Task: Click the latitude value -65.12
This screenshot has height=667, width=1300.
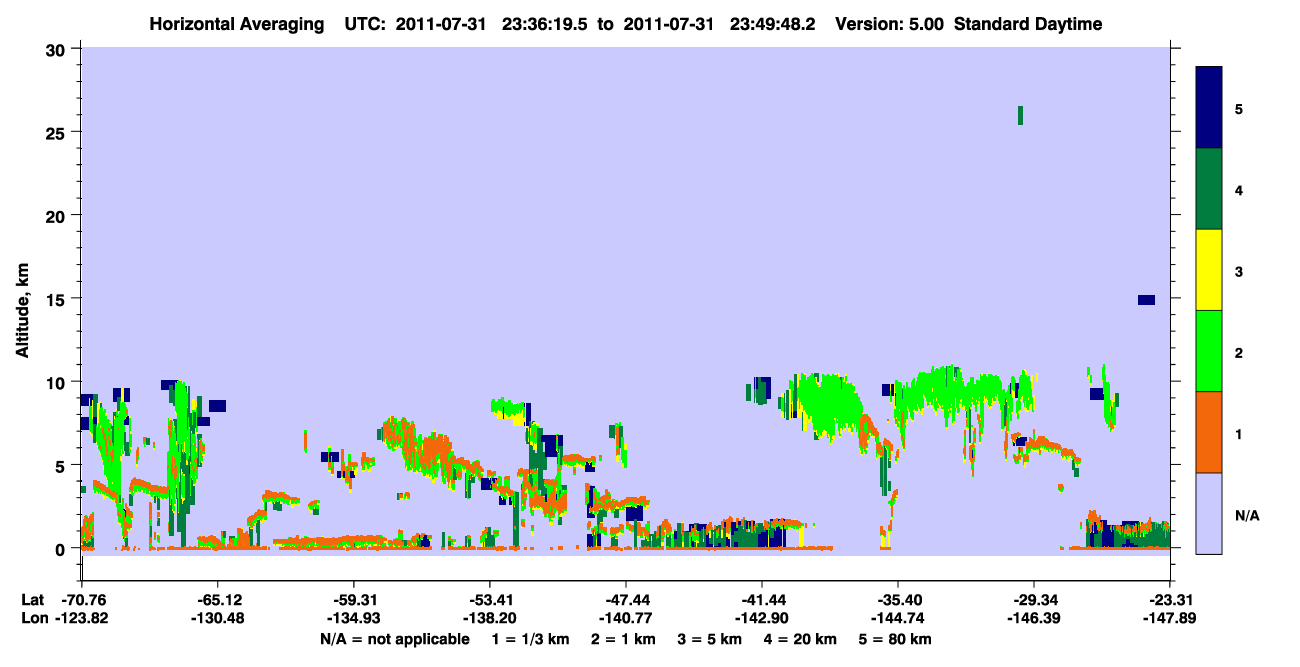Action: coord(217,600)
